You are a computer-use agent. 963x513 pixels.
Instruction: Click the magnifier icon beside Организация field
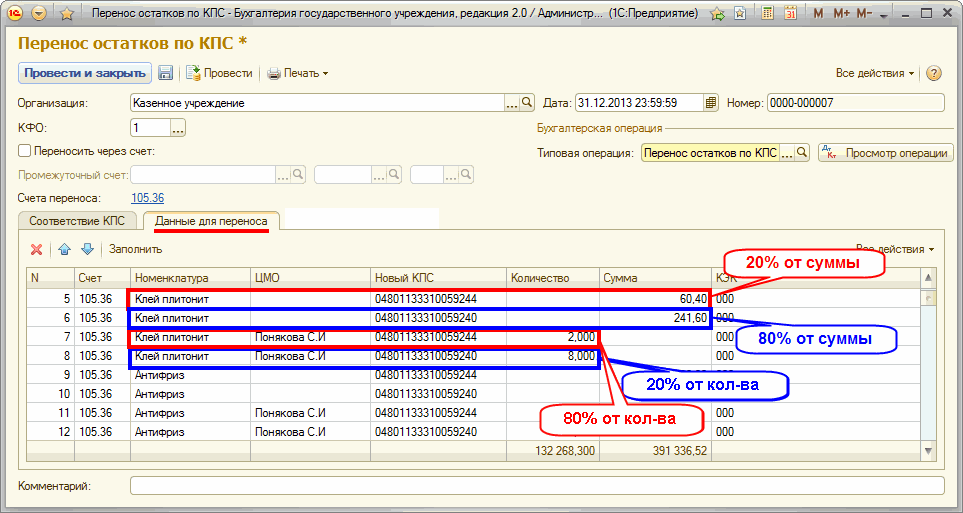tap(527, 102)
